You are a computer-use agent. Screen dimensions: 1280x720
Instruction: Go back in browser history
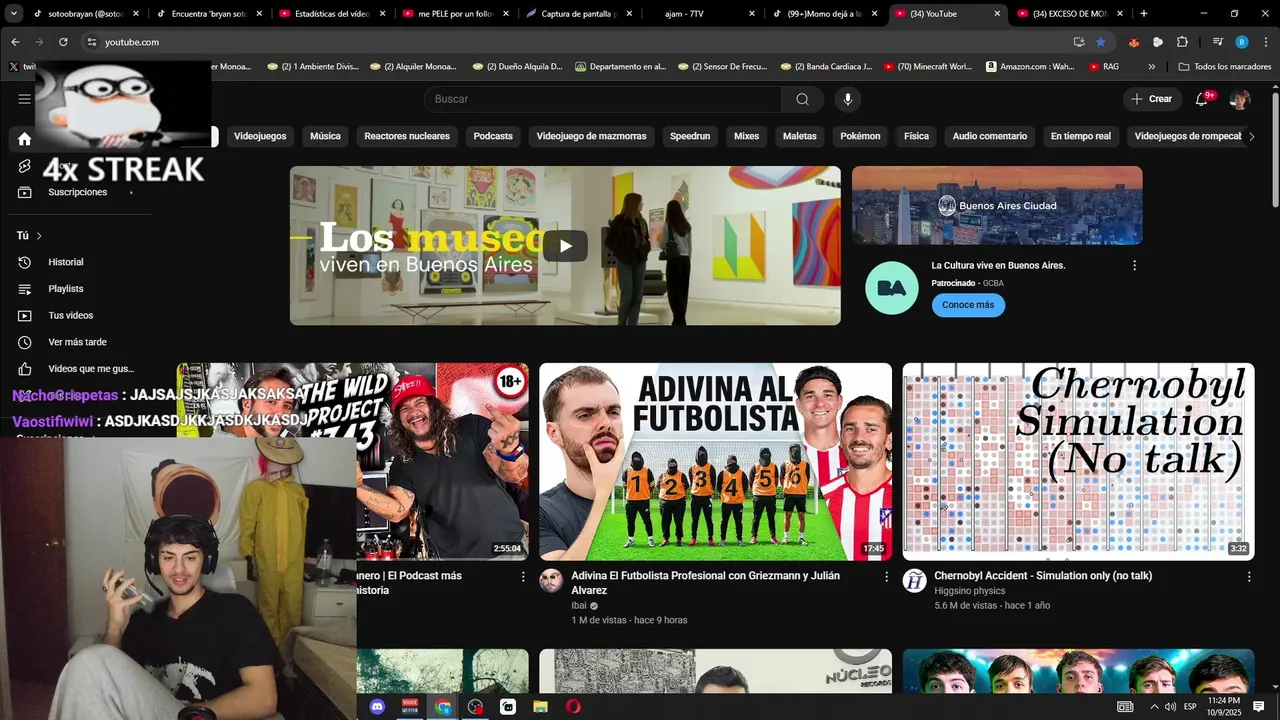coord(15,42)
